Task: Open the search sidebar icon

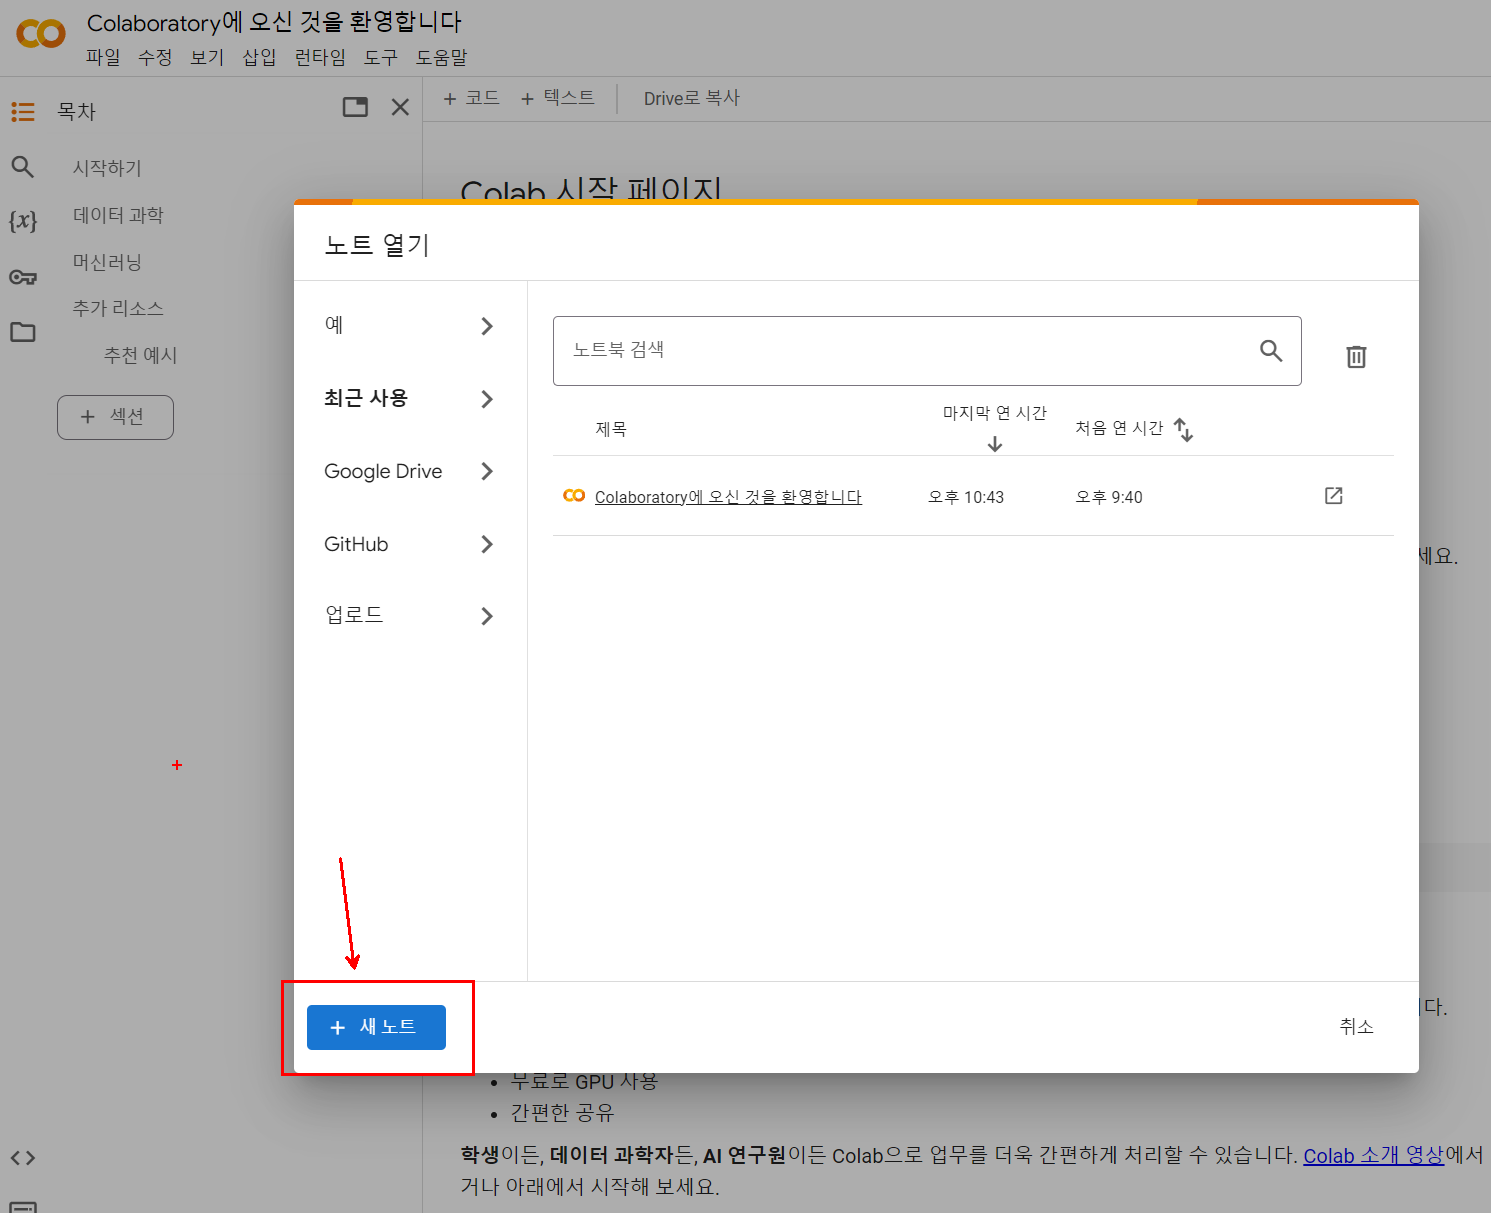Action: (23, 167)
